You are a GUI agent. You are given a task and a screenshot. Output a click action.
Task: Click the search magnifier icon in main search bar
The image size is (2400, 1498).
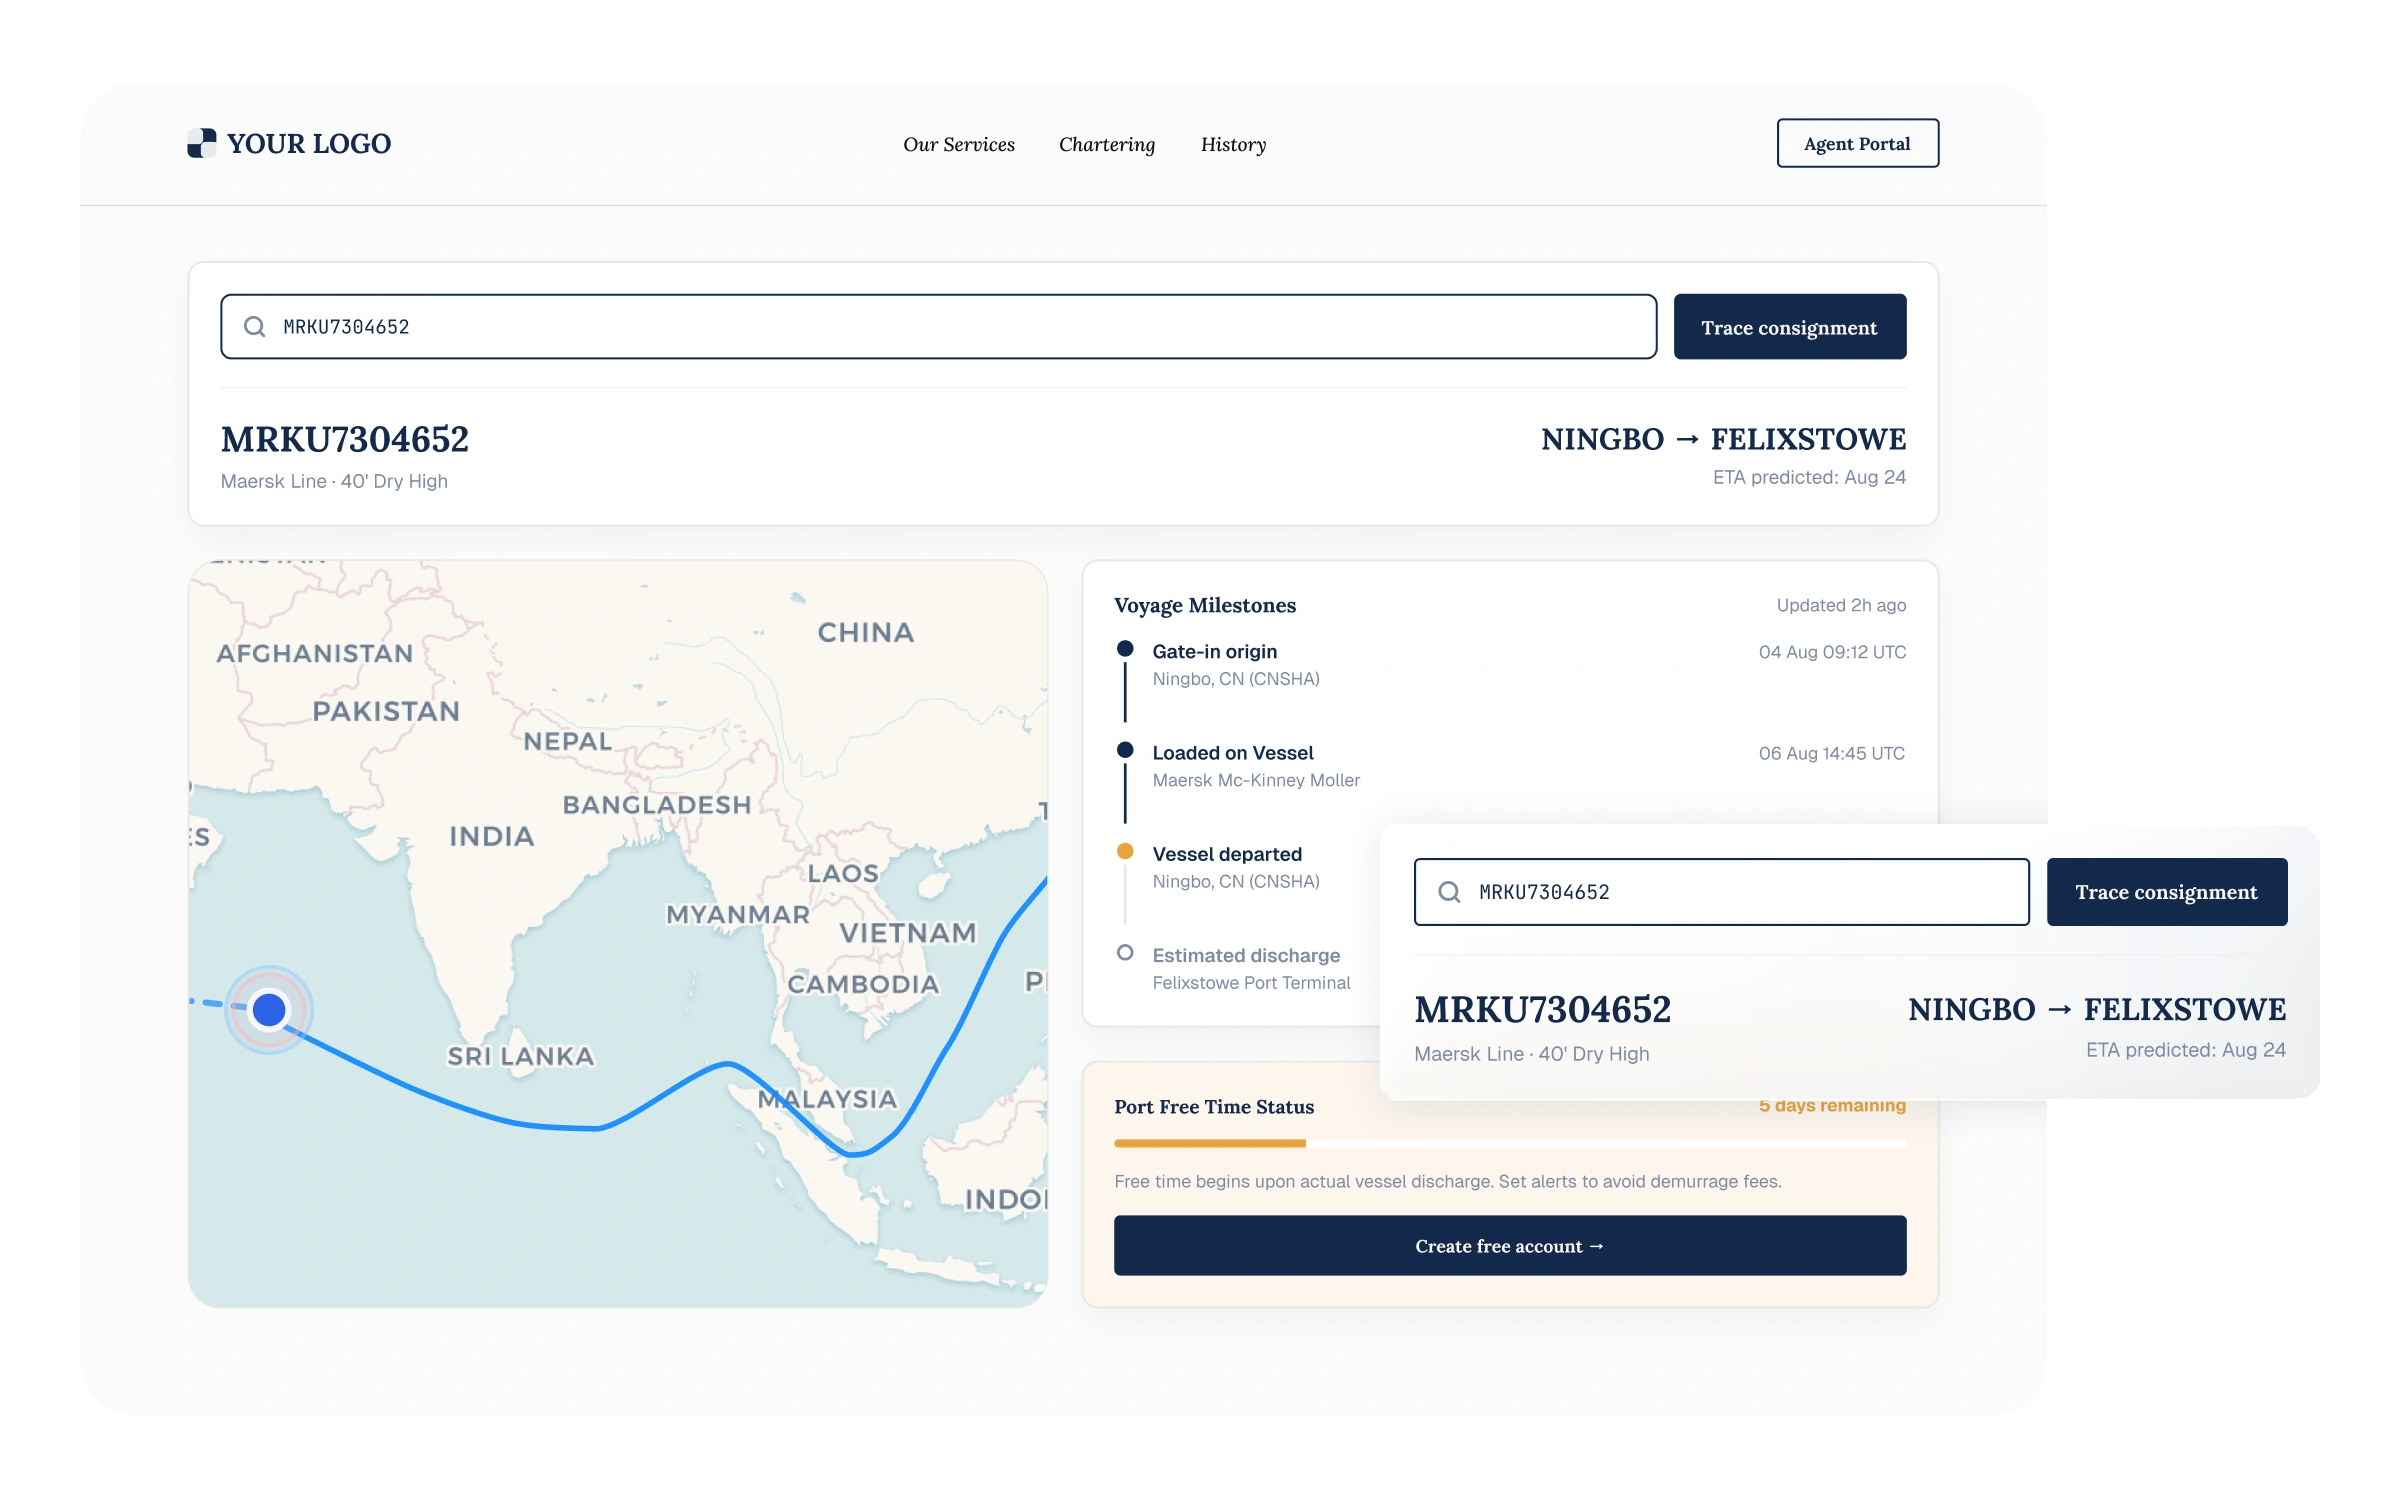click(x=255, y=327)
